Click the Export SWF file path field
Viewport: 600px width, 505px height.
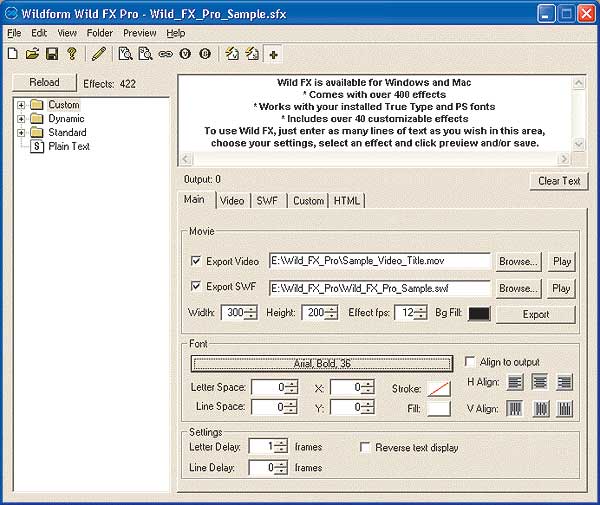pyautogui.click(x=380, y=288)
